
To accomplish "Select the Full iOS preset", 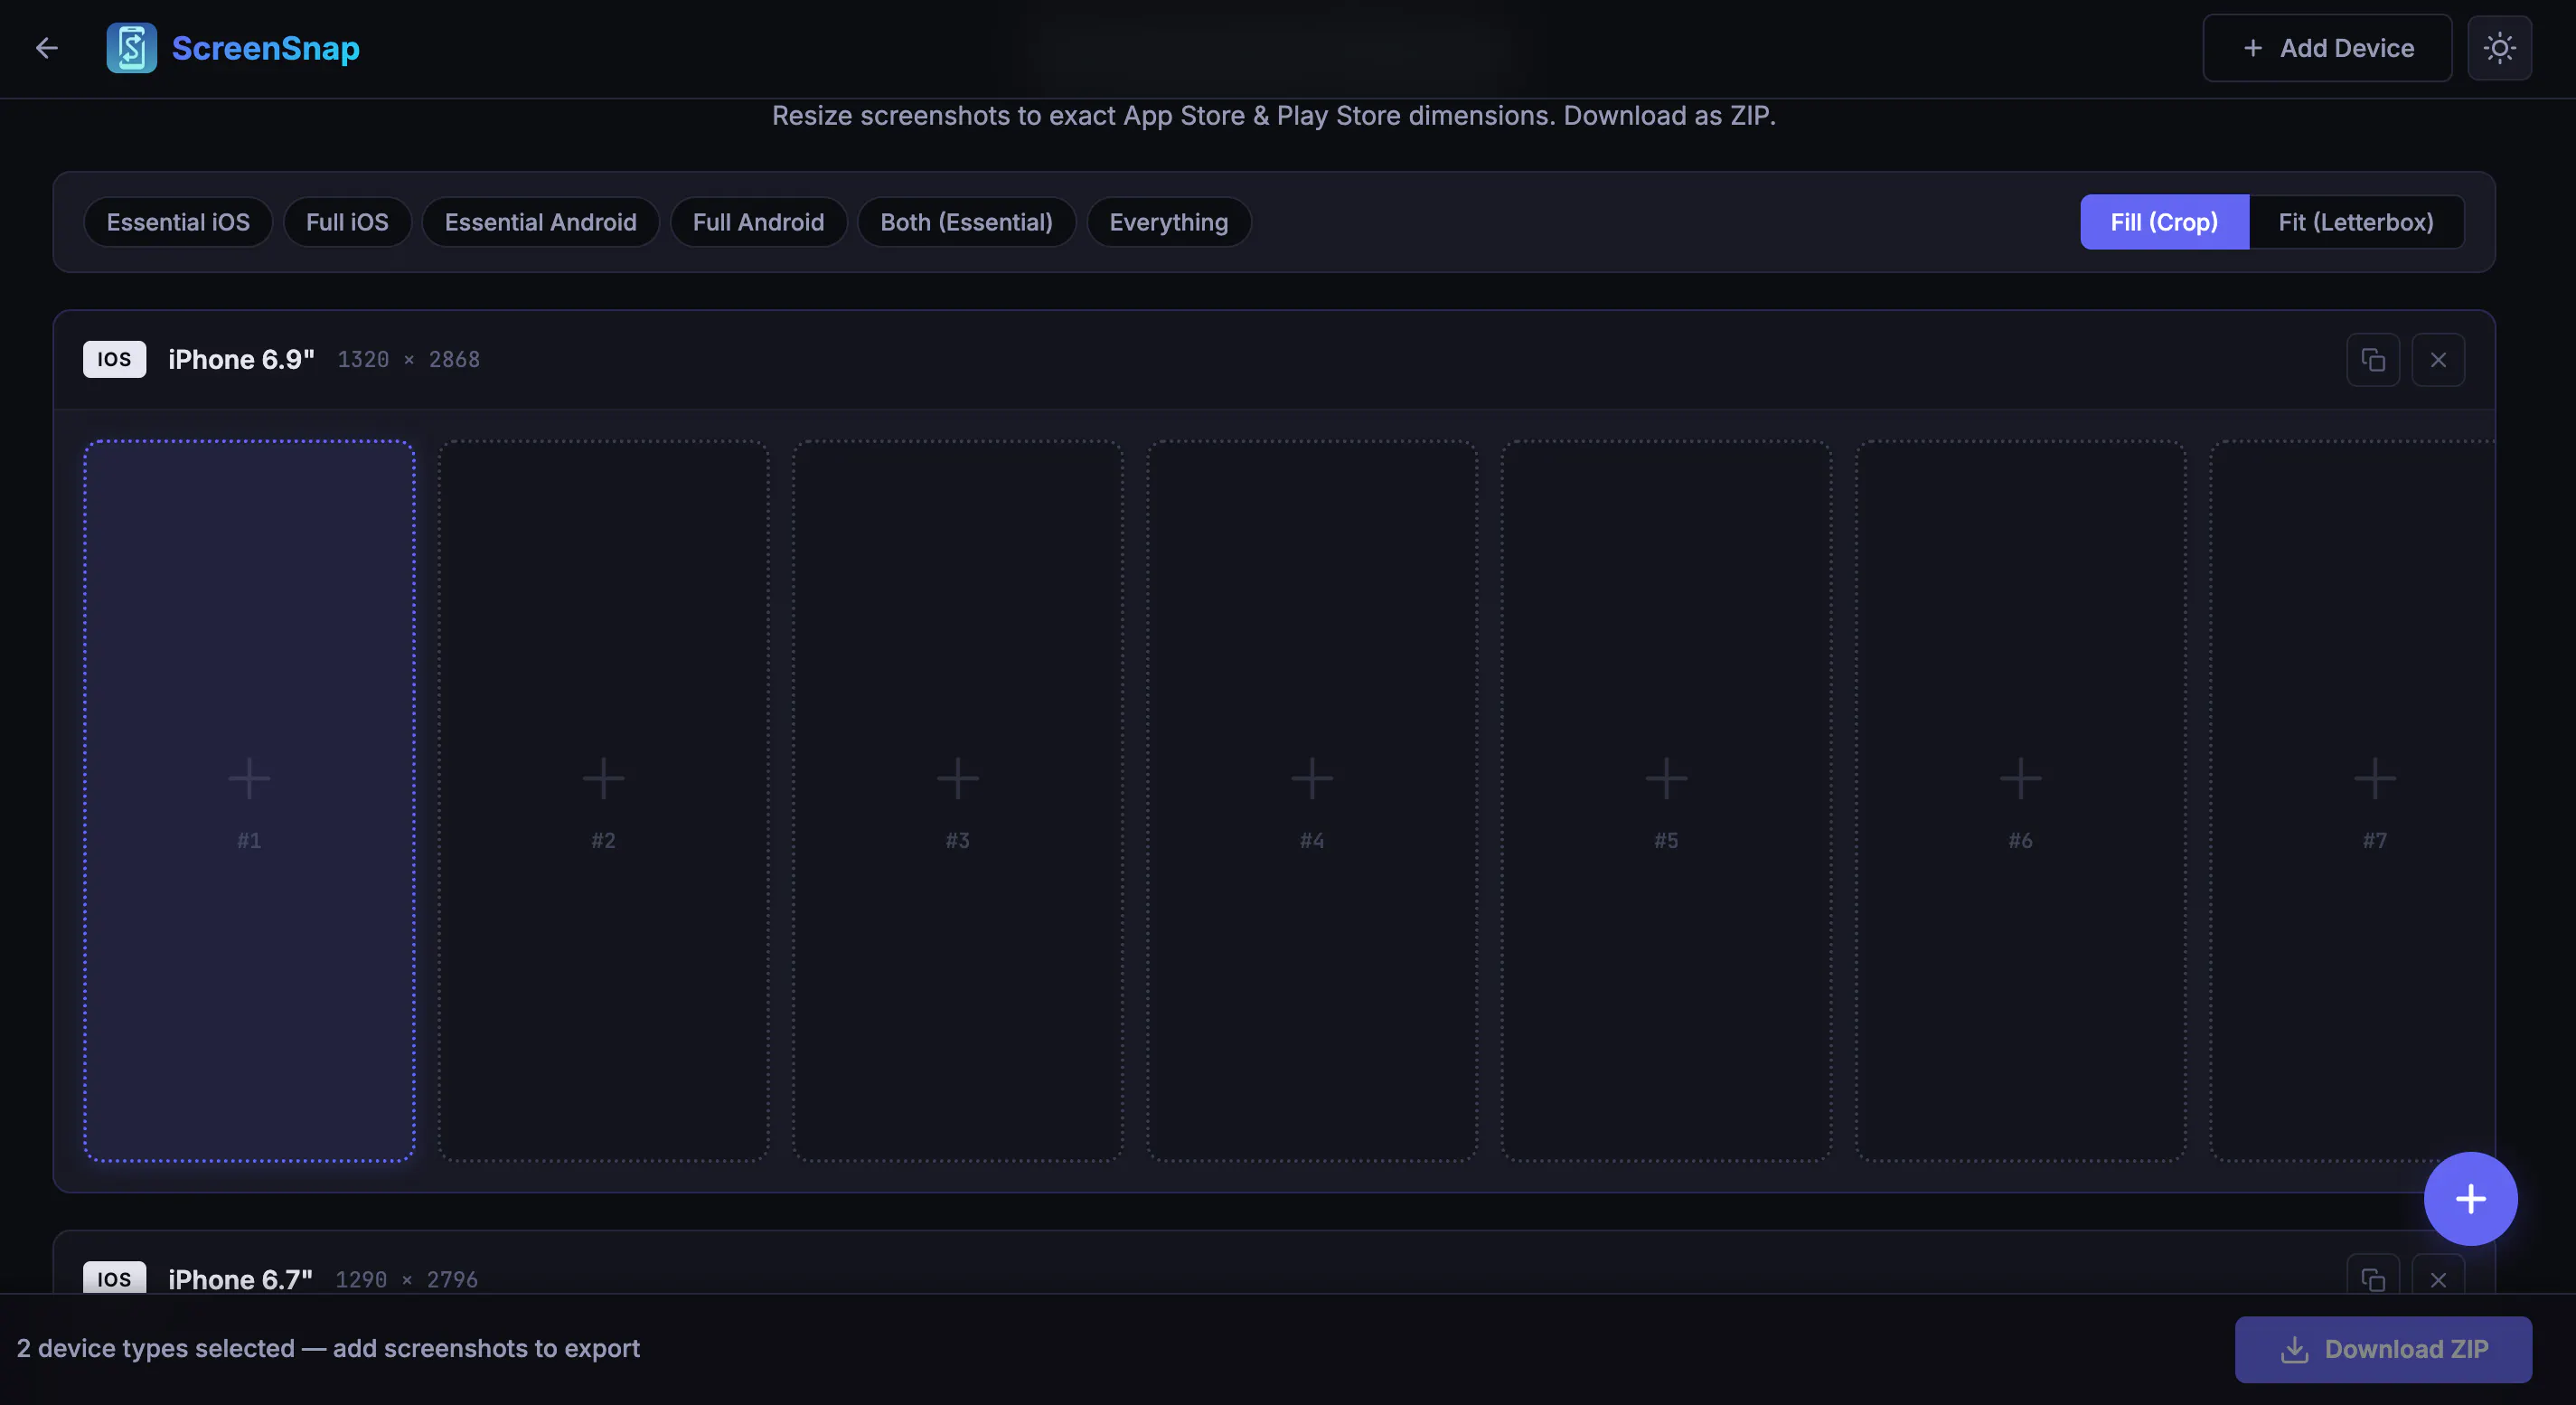I will click(347, 222).
